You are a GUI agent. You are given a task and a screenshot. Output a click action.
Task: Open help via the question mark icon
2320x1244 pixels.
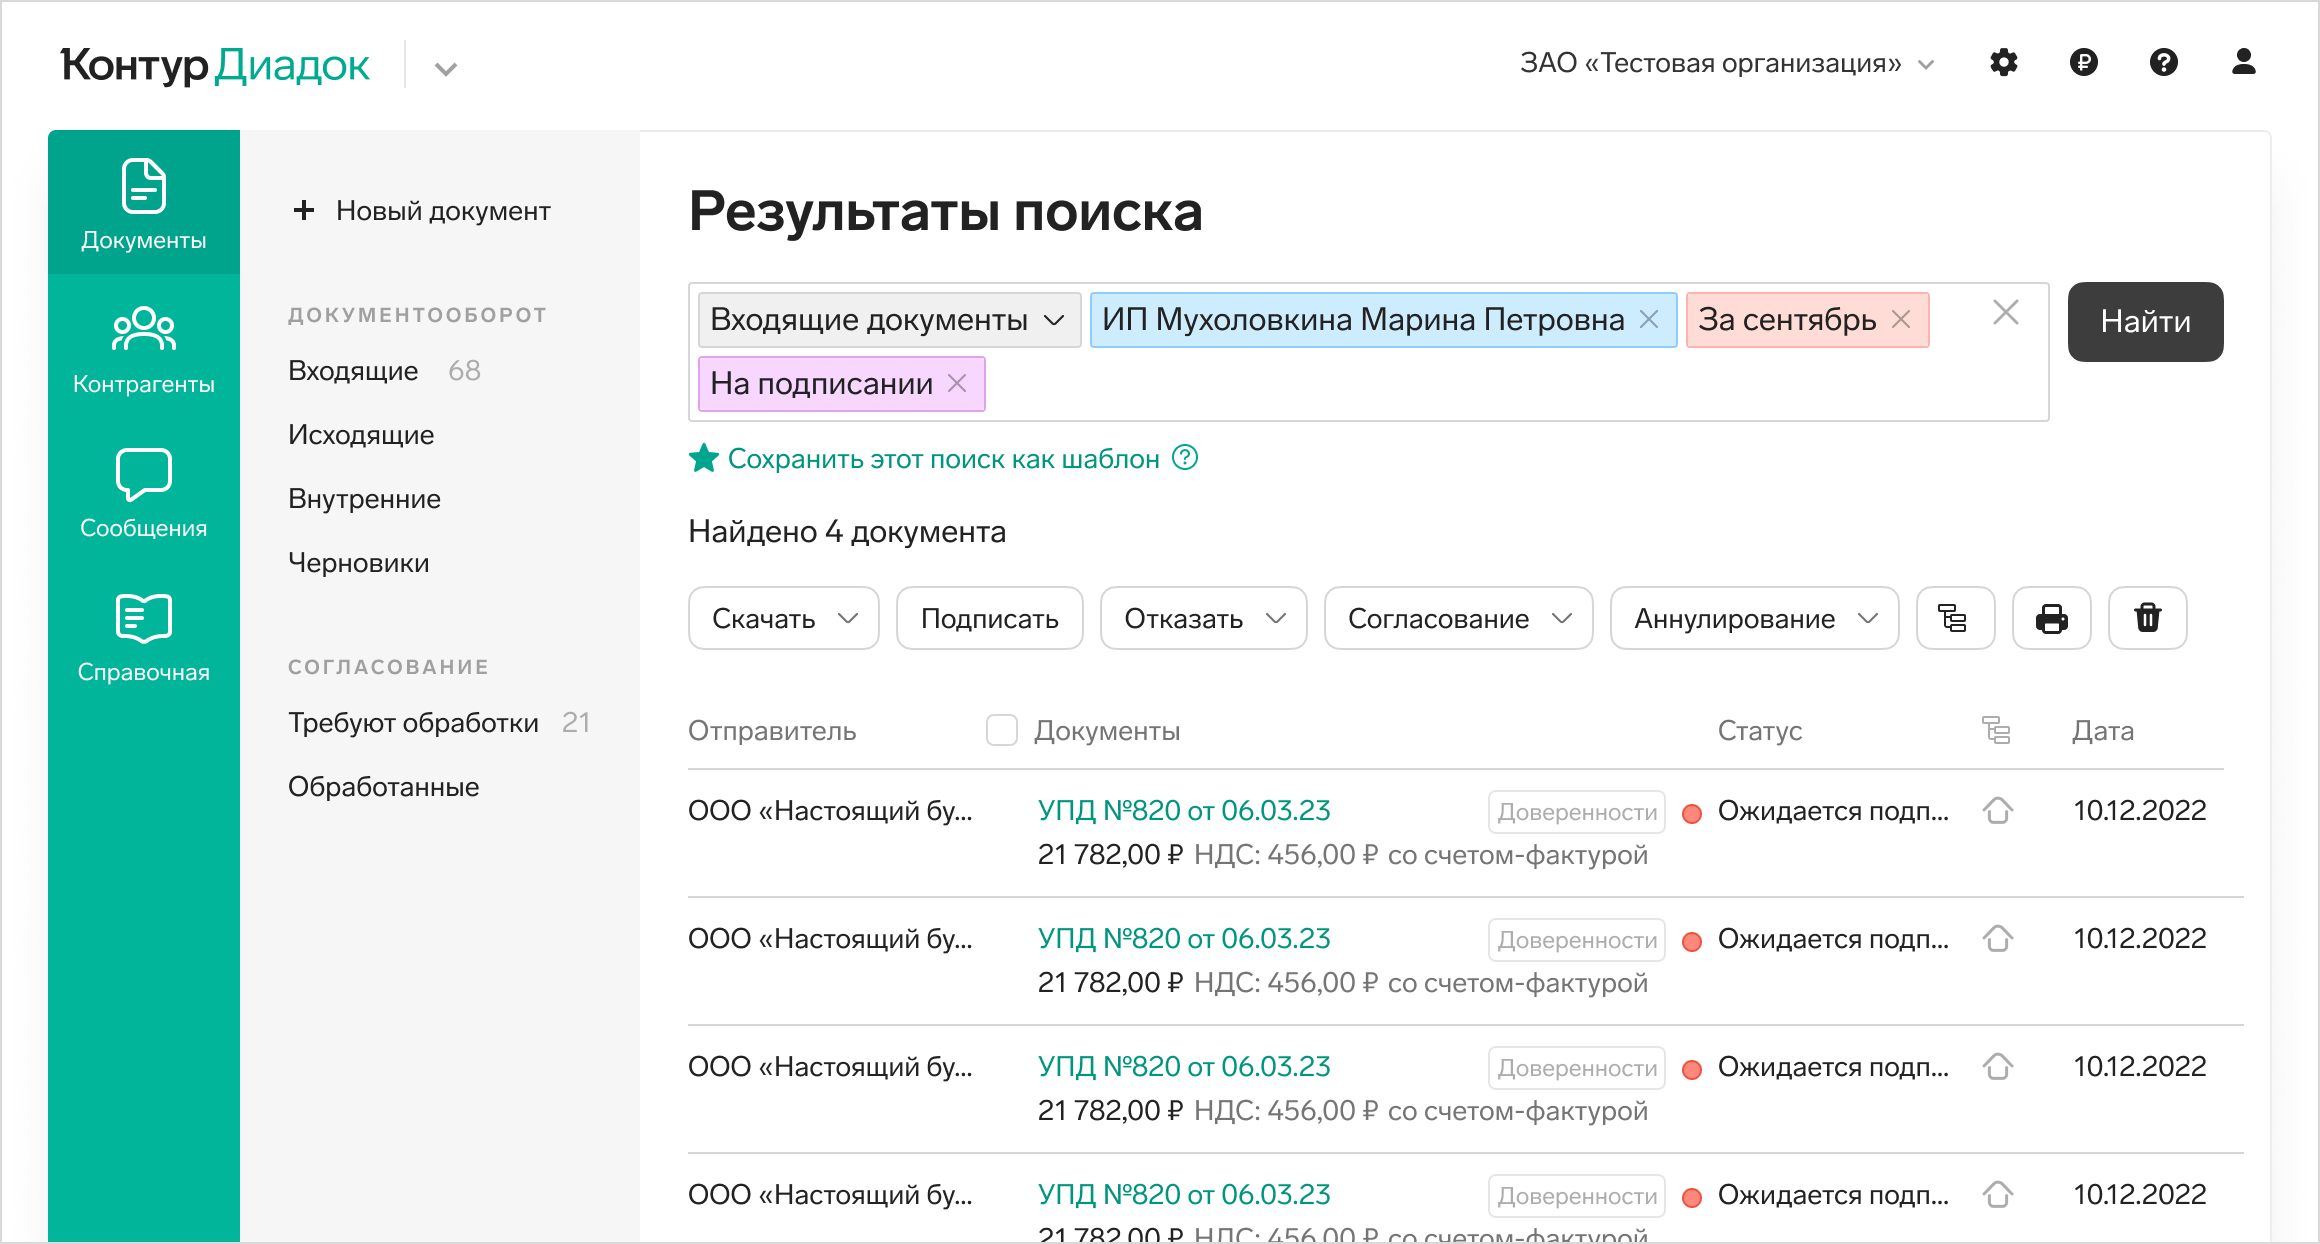[x=2164, y=63]
